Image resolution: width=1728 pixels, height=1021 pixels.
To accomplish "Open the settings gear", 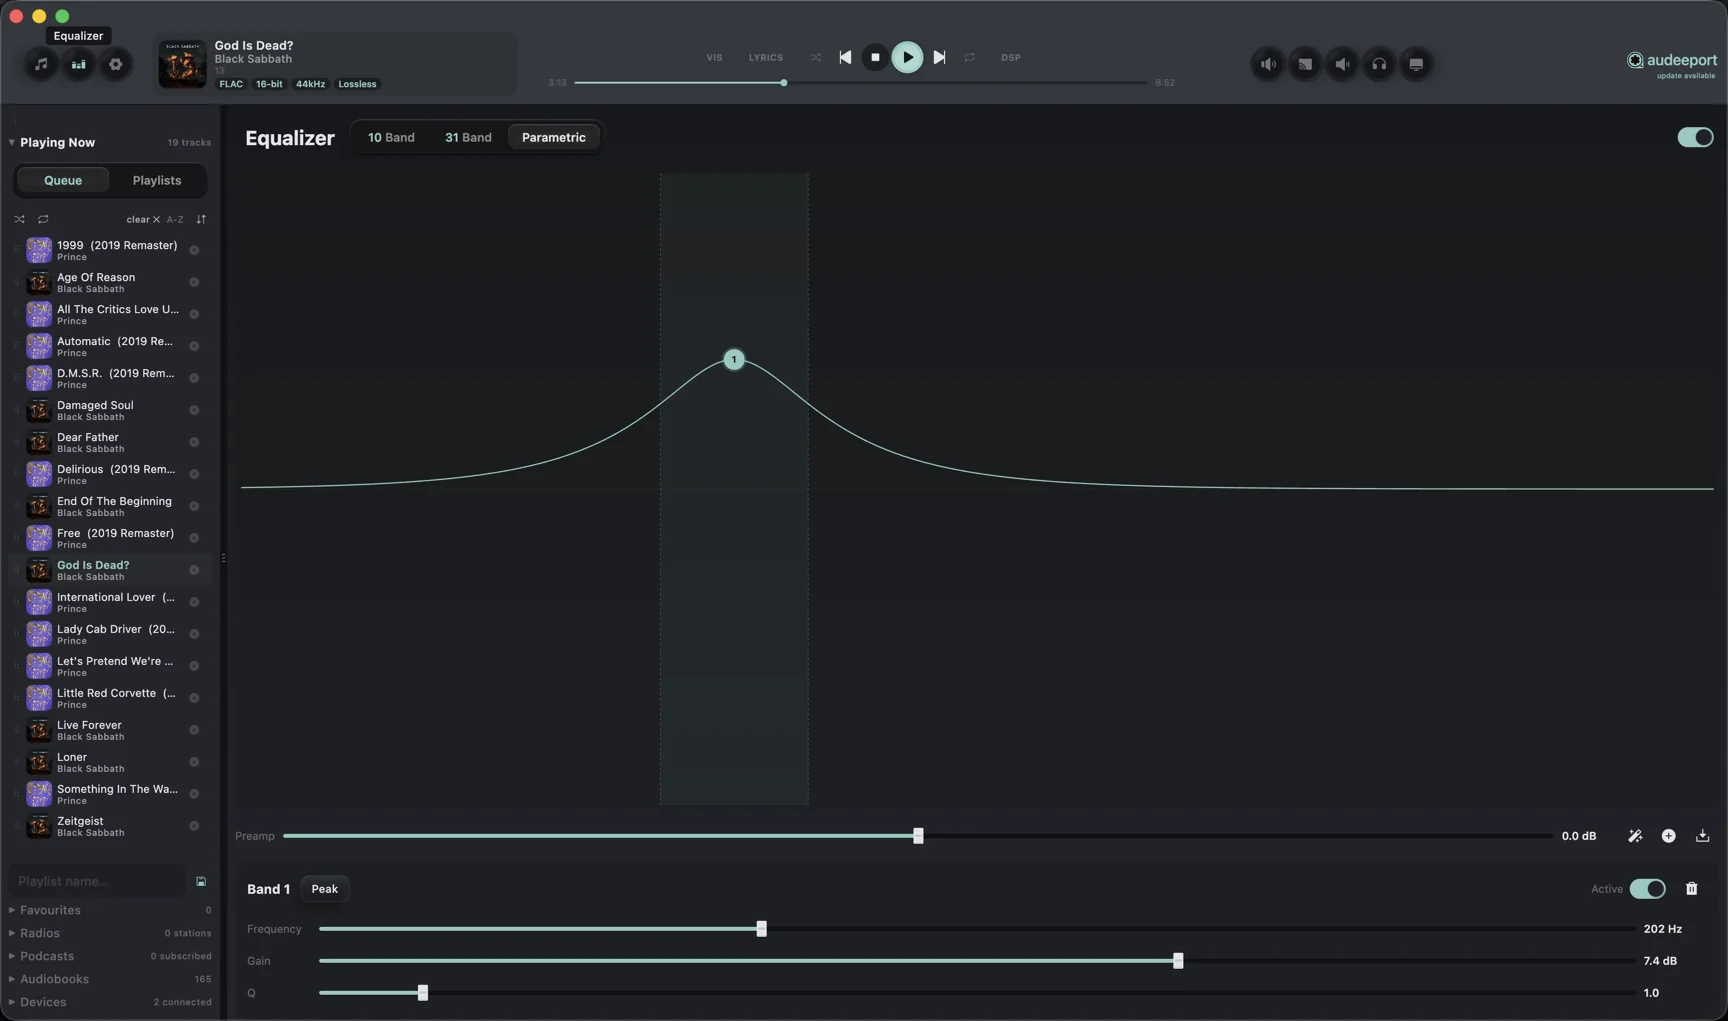I will tap(116, 64).
